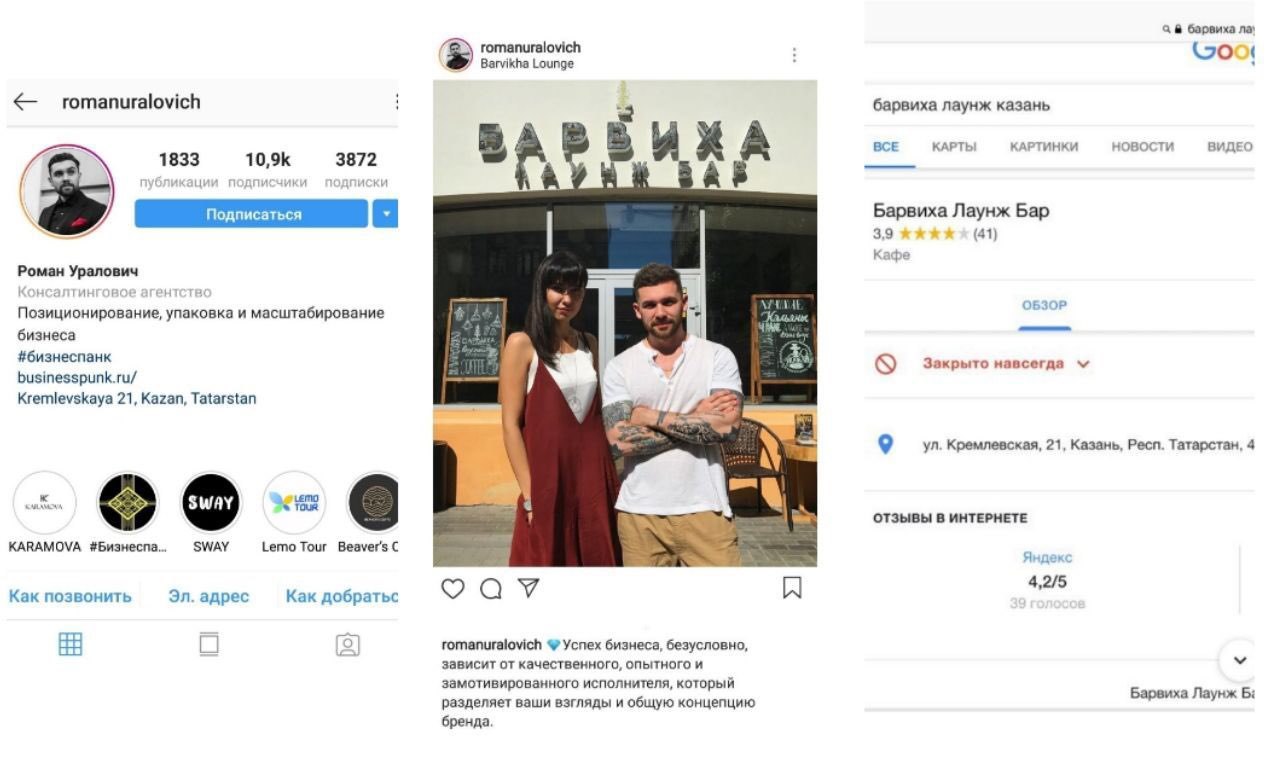Open the tagged photos icon
Image resolution: width=1280 pixels, height=759 pixels.
coord(347,645)
